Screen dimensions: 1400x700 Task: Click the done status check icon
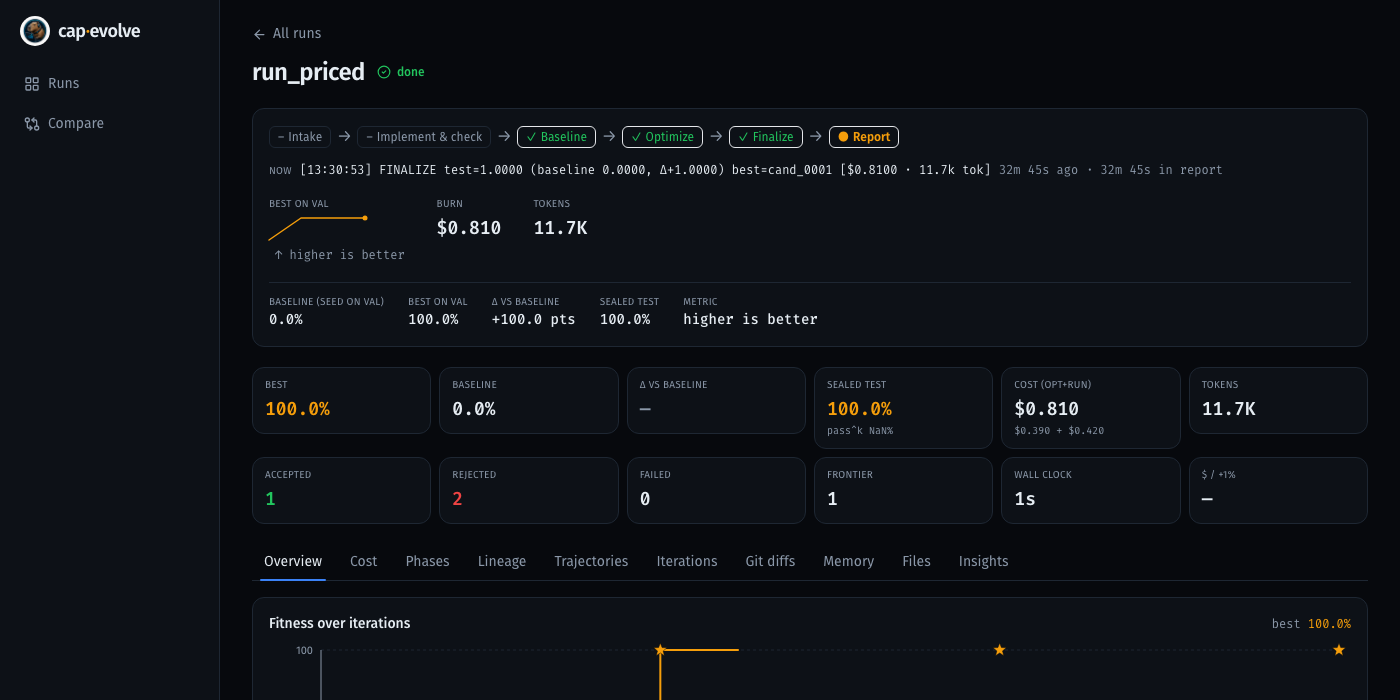pyautogui.click(x=384, y=72)
